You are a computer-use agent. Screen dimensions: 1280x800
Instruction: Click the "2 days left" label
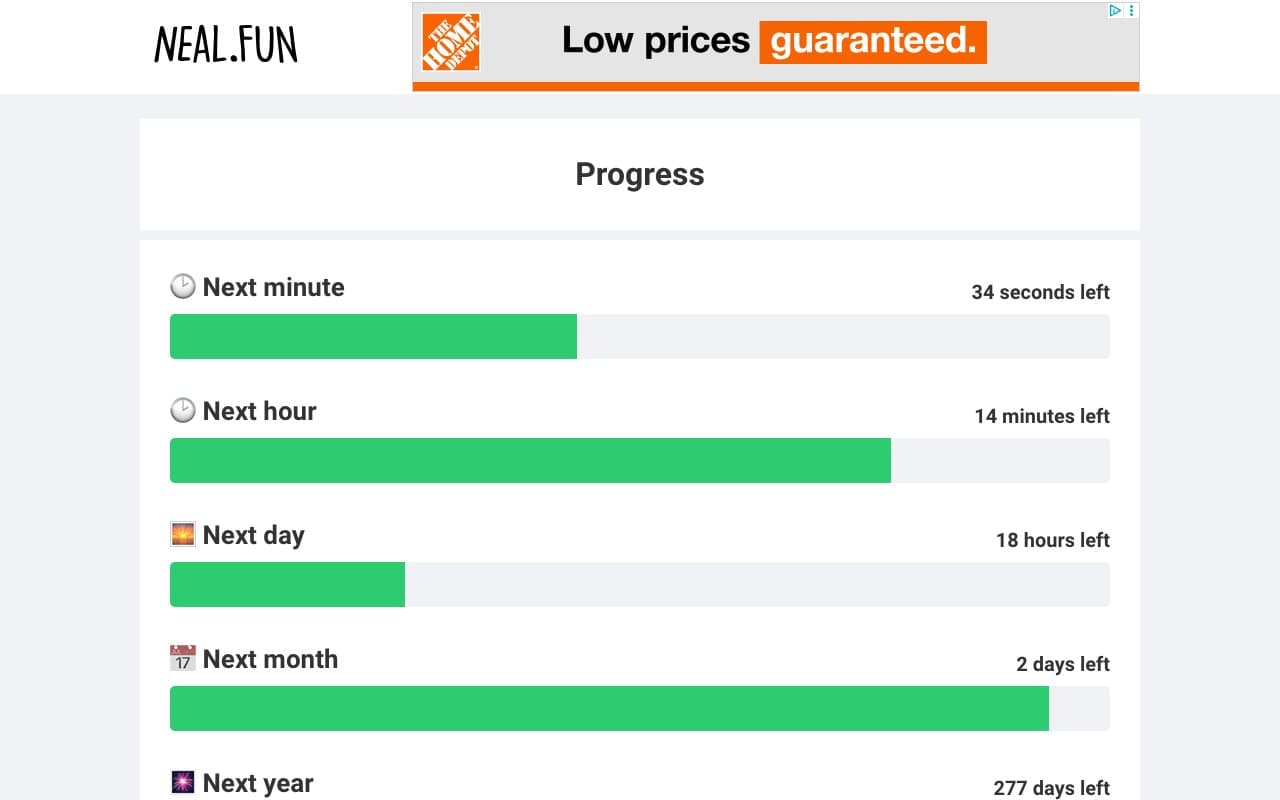1063,664
